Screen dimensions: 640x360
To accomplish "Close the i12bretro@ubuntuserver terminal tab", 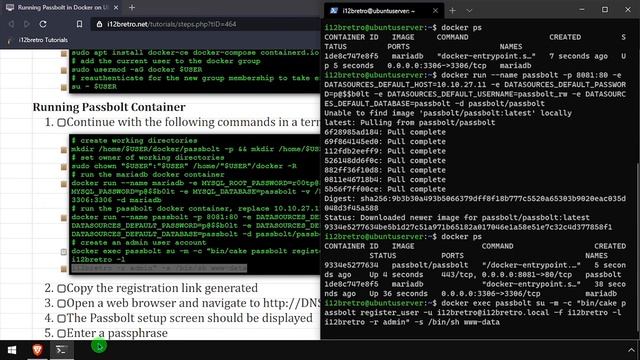I will (435, 11).
